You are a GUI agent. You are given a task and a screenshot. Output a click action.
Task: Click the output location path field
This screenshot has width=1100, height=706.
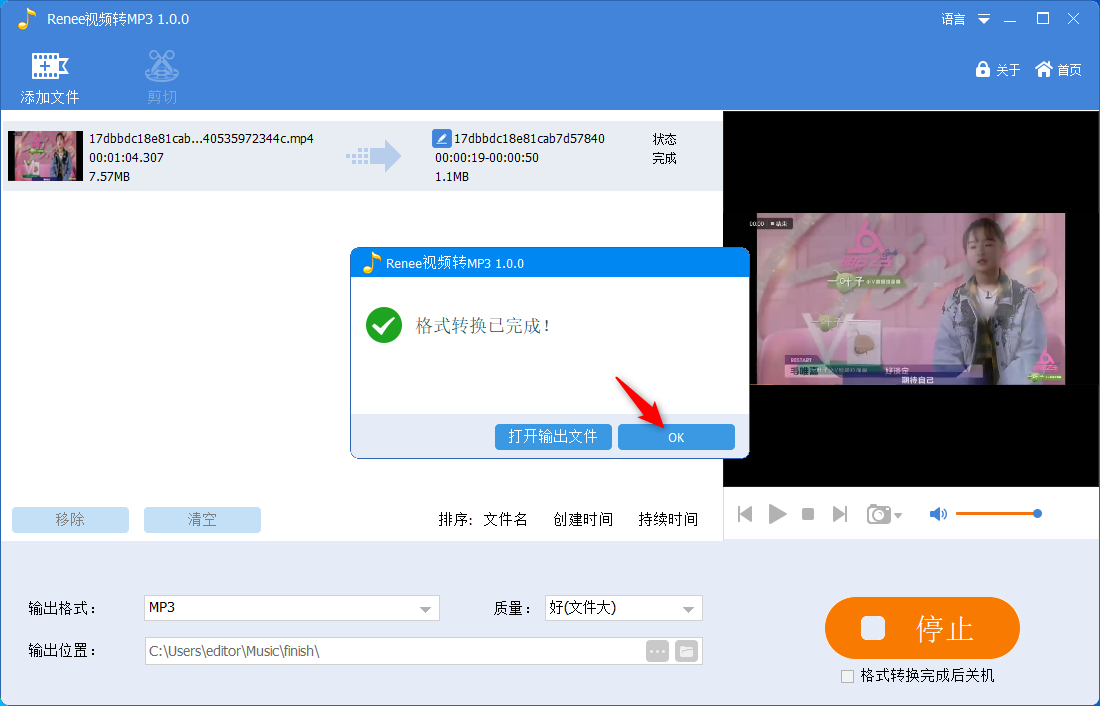394,651
